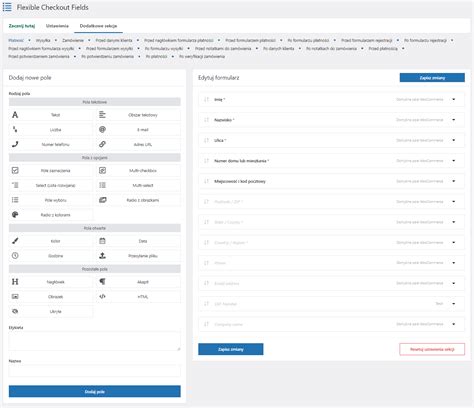Viewport: 474px width, 408px height.
Task: Choose the Select (Lista rozwijana) field icon
Action: point(15,185)
